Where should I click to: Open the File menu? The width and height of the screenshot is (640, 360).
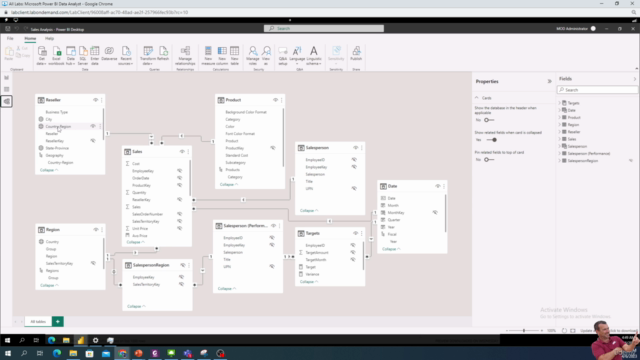(10, 38)
